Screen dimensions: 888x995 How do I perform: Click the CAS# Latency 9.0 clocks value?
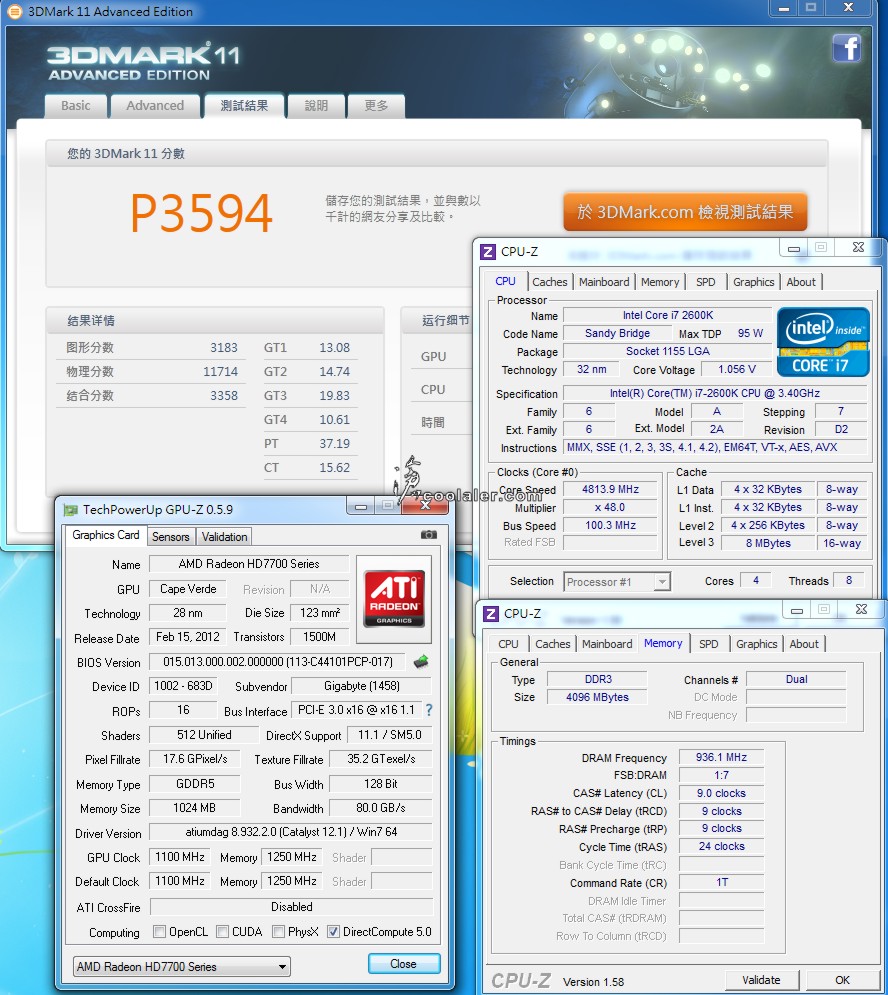pos(721,793)
